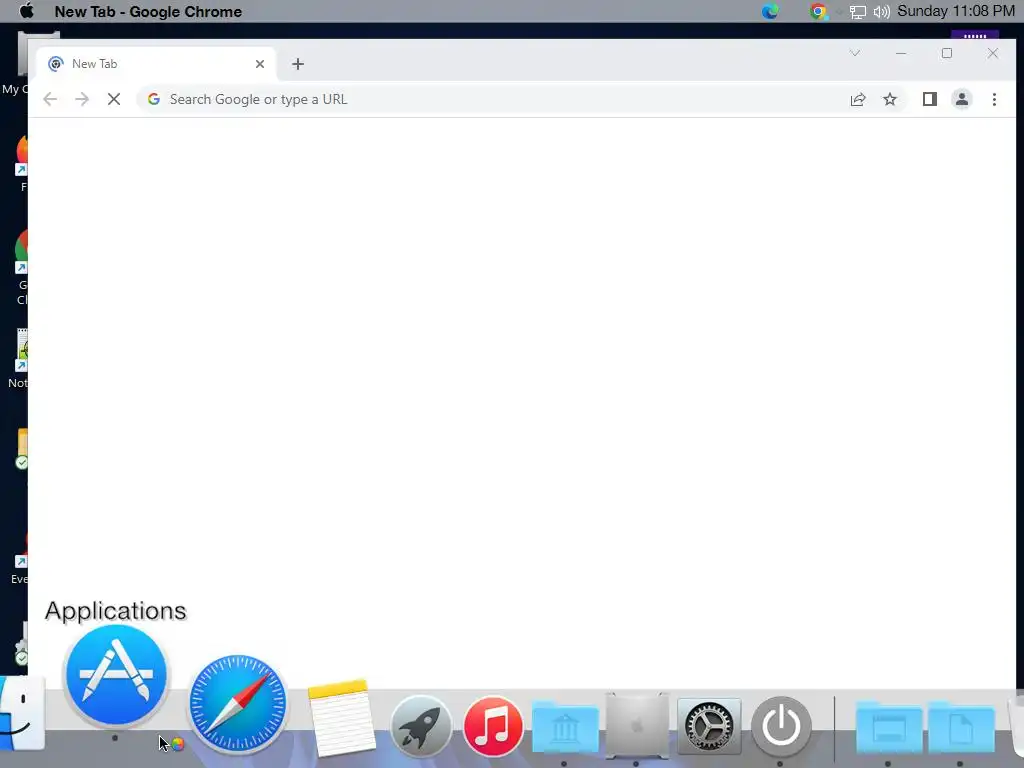The width and height of the screenshot is (1024, 768).
Task: Open the App Store dock icon
Action: [116, 675]
